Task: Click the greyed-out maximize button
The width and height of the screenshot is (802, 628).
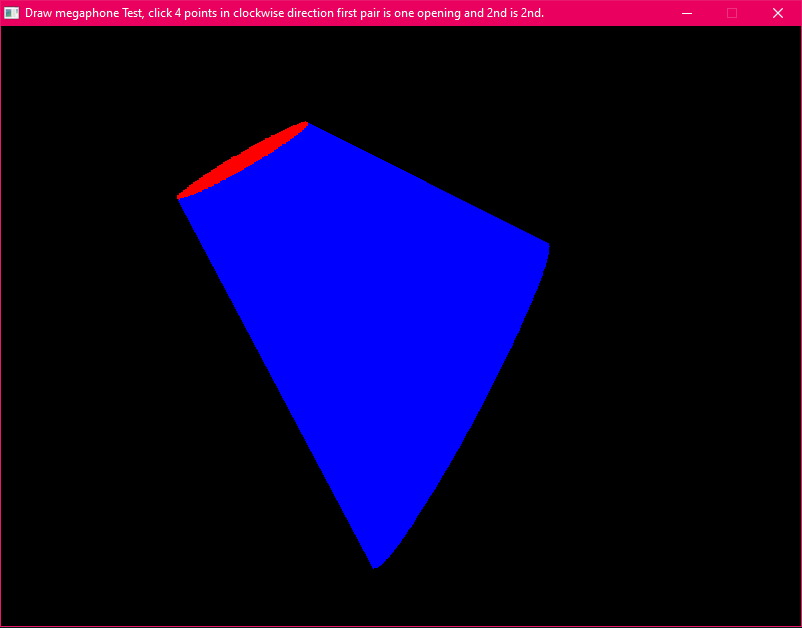Action: point(732,13)
